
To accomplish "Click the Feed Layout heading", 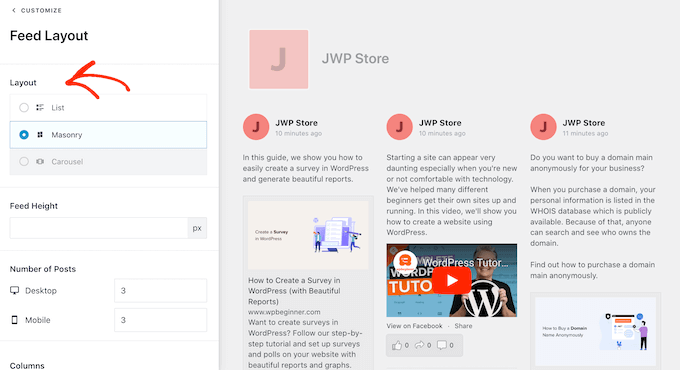I will pos(49,36).
